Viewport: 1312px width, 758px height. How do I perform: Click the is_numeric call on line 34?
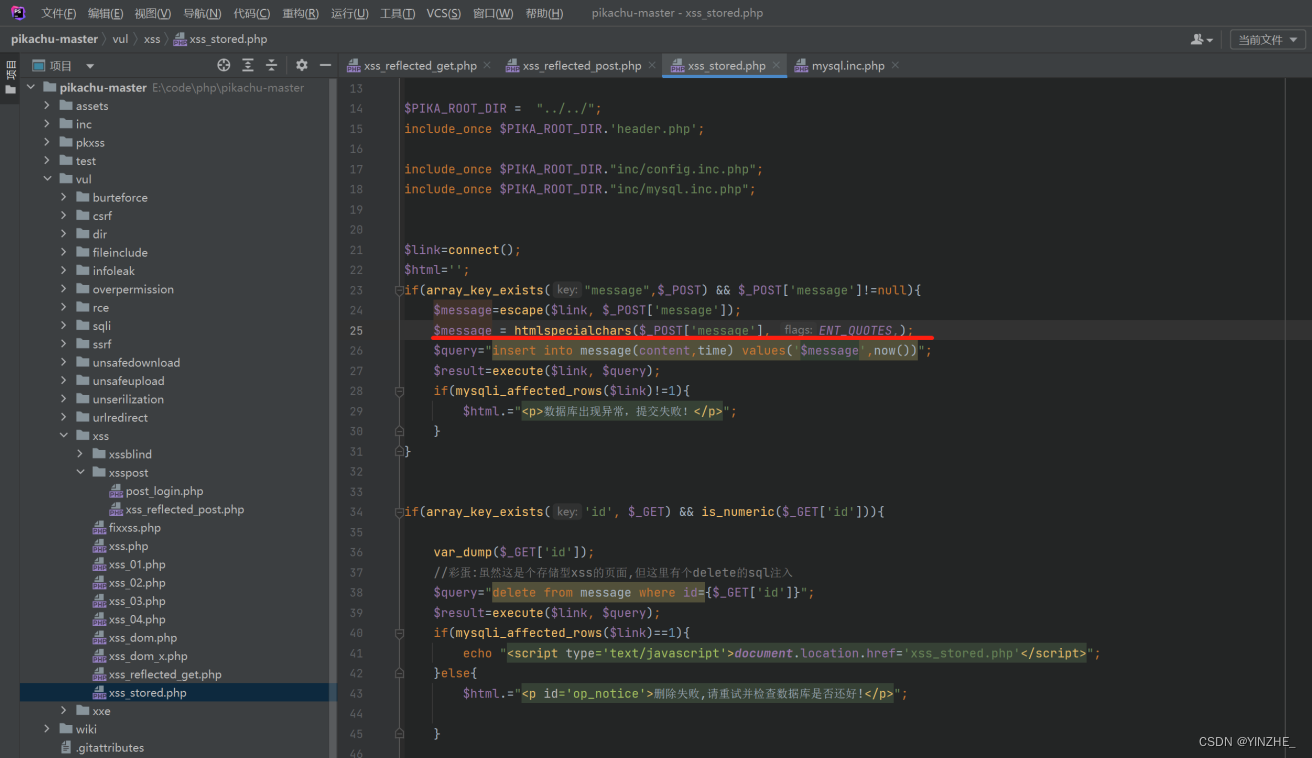coord(739,512)
